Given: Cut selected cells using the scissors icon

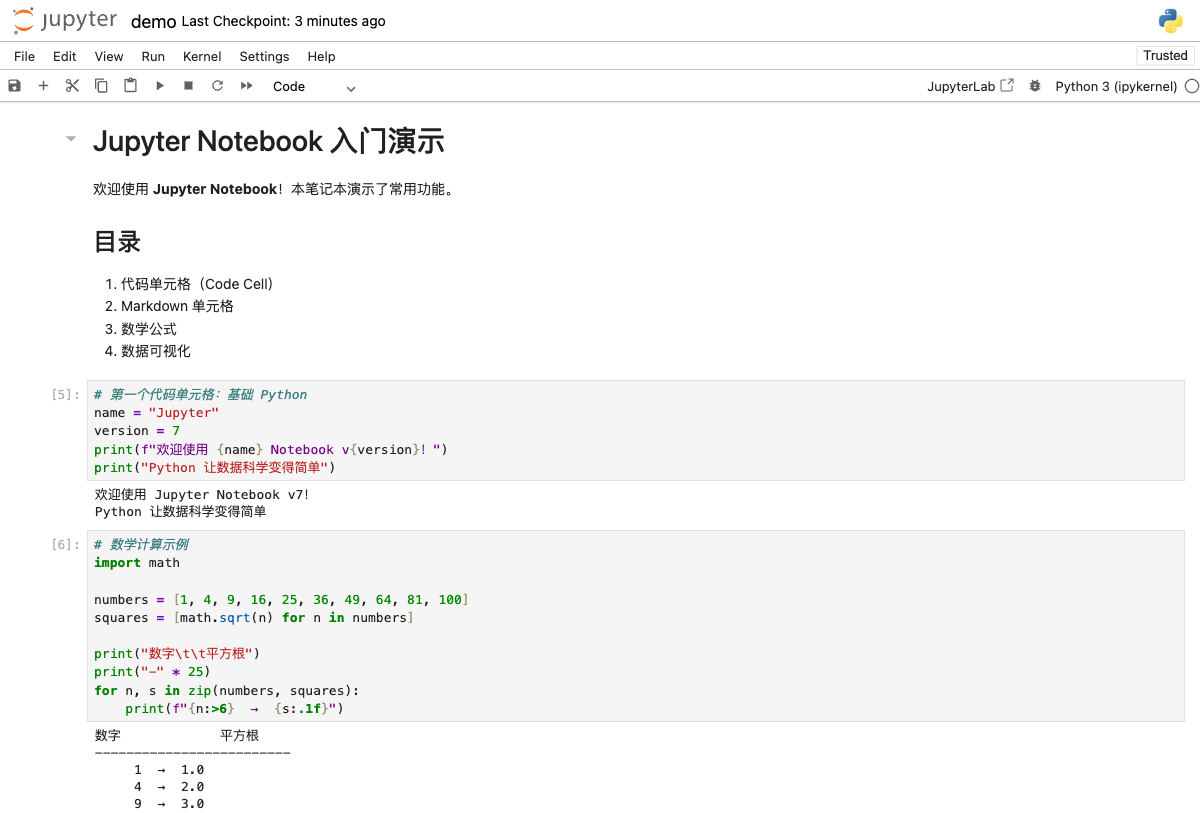Looking at the screenshot, I should (71, 86).
